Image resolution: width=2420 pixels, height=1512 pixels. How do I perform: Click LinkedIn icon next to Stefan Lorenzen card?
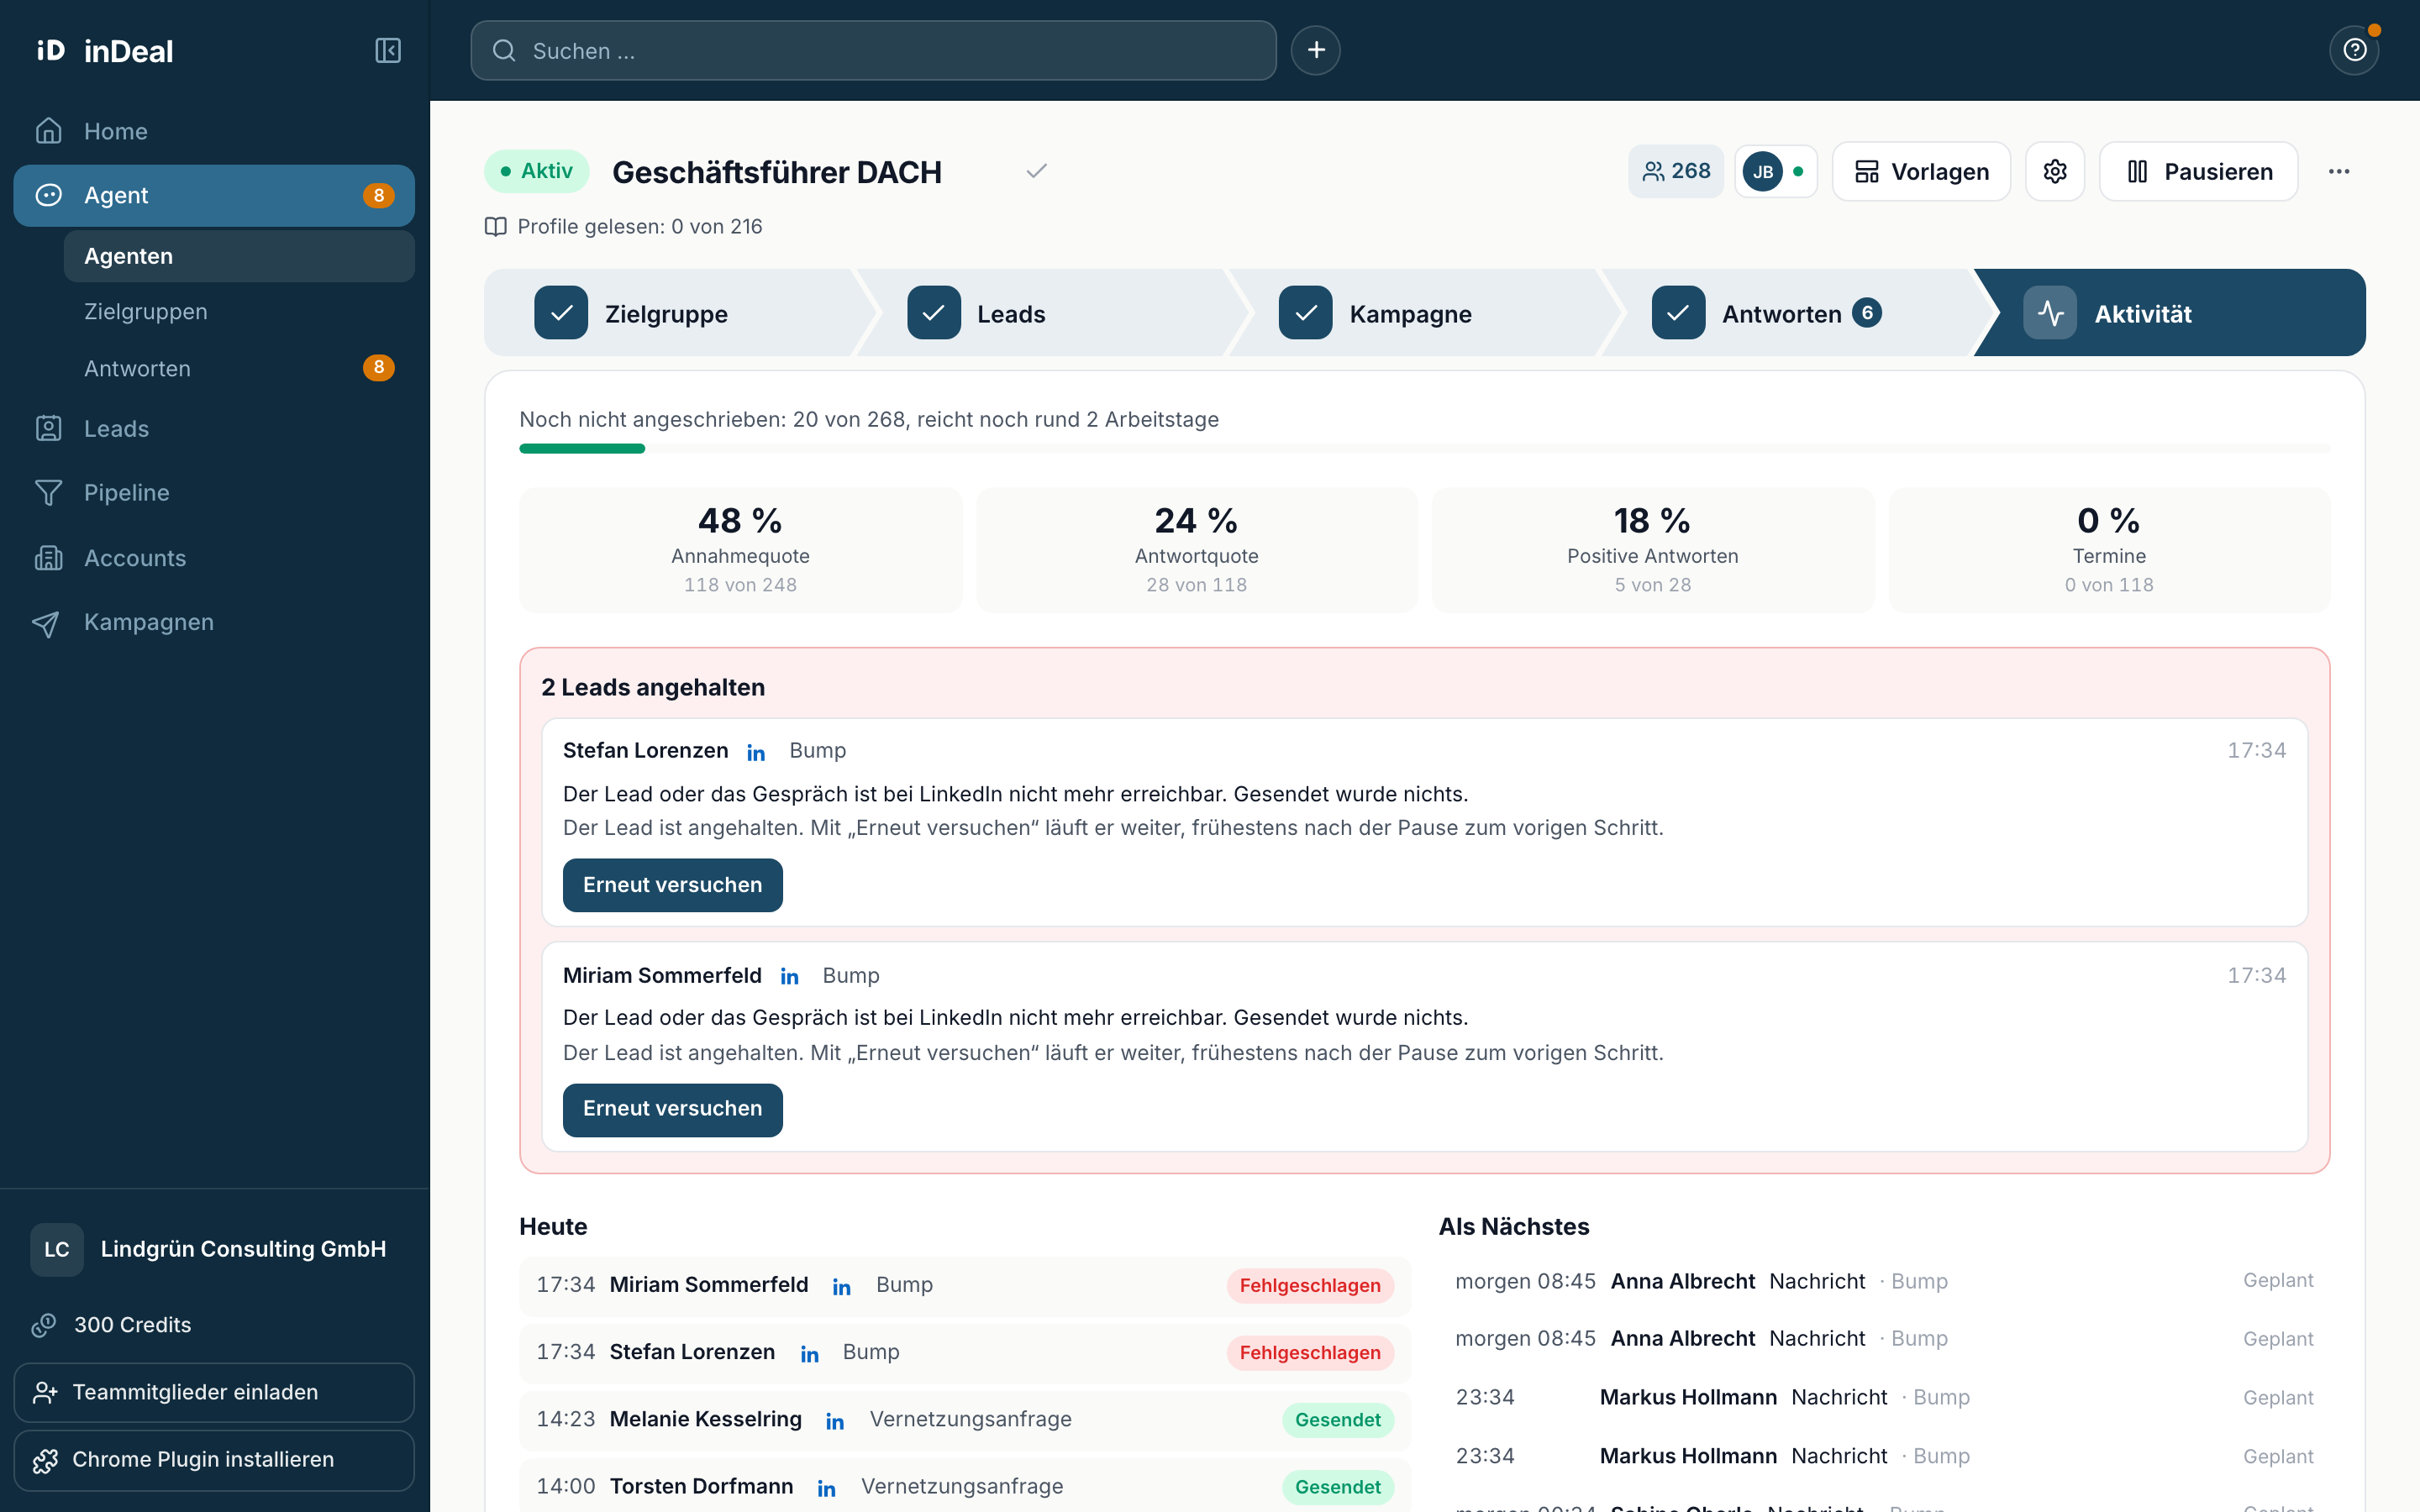click(x=756, y=752)
